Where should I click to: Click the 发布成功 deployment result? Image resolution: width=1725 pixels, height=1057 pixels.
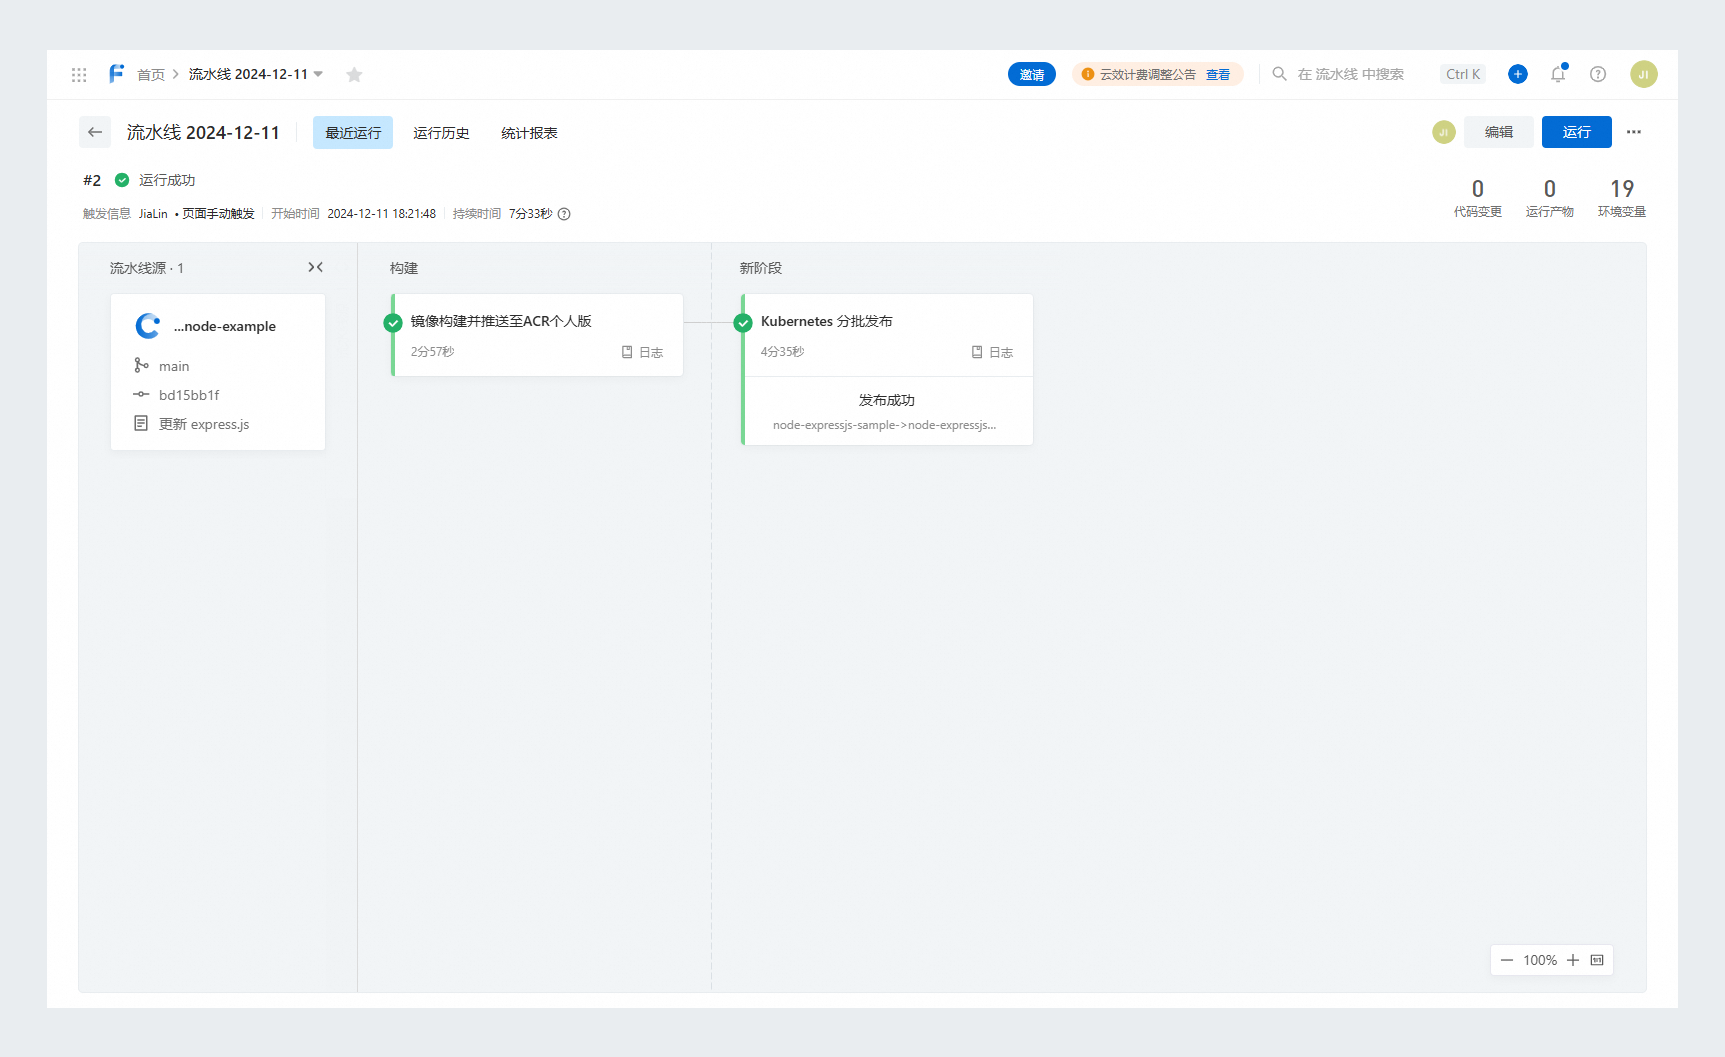(887, 400)
